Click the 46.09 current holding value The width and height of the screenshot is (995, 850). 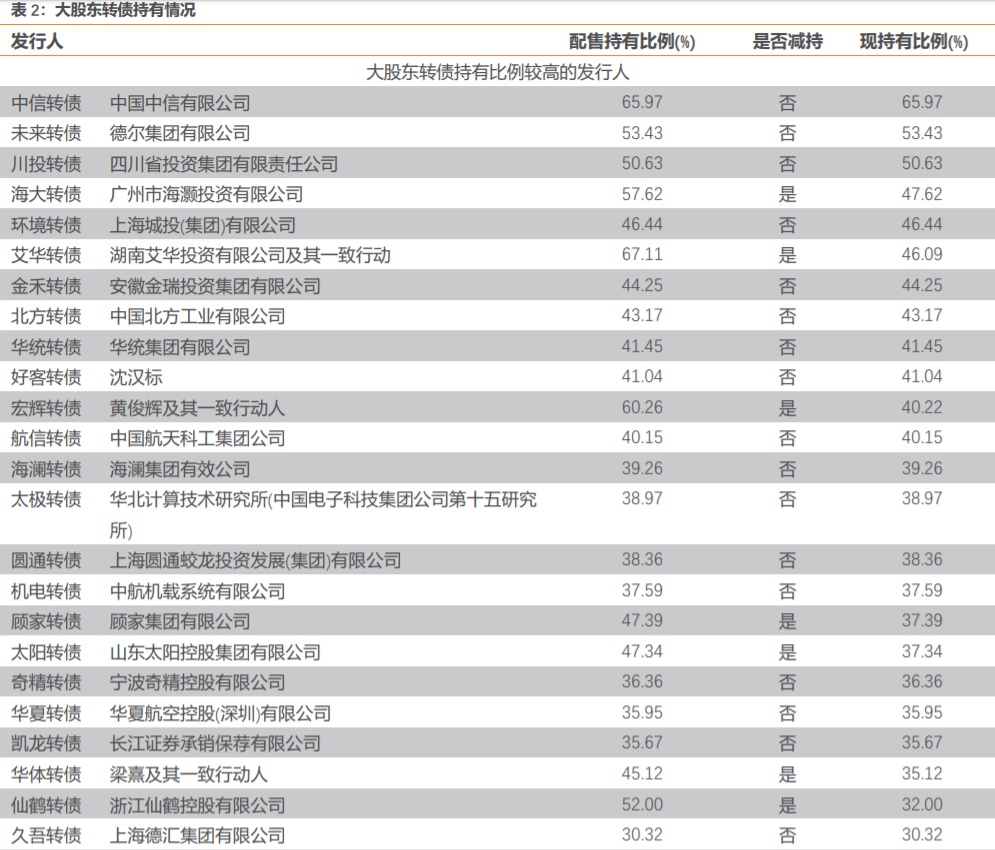(x=921, y=255)
